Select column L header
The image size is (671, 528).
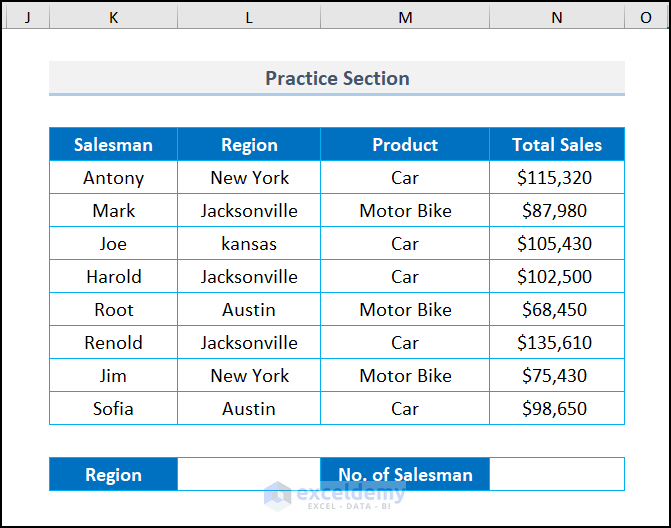[249, 18]
